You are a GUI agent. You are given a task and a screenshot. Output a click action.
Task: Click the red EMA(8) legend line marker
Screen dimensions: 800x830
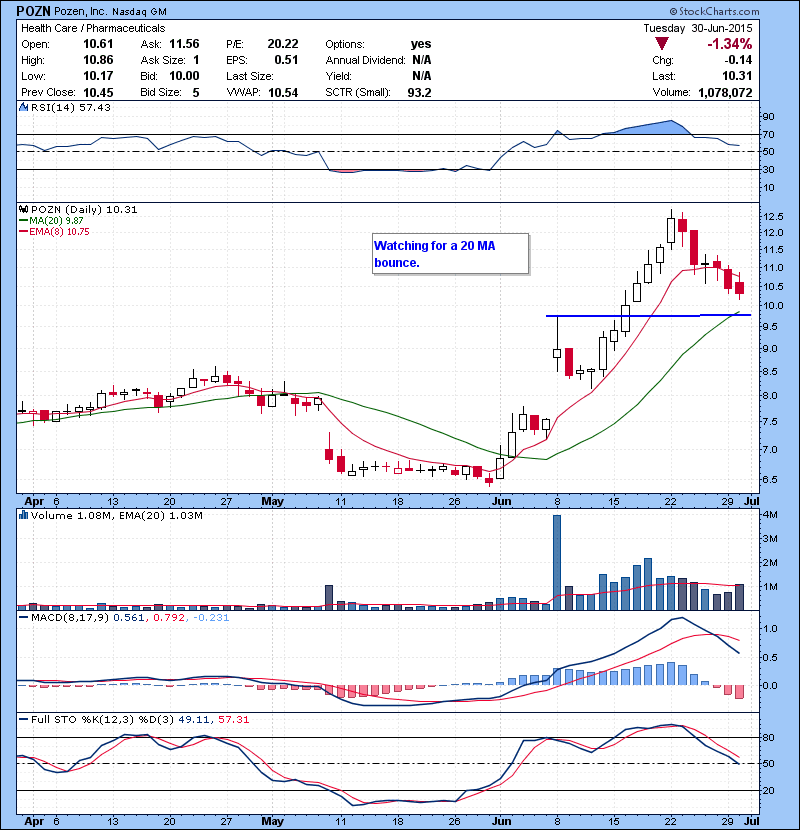(24, 232)
